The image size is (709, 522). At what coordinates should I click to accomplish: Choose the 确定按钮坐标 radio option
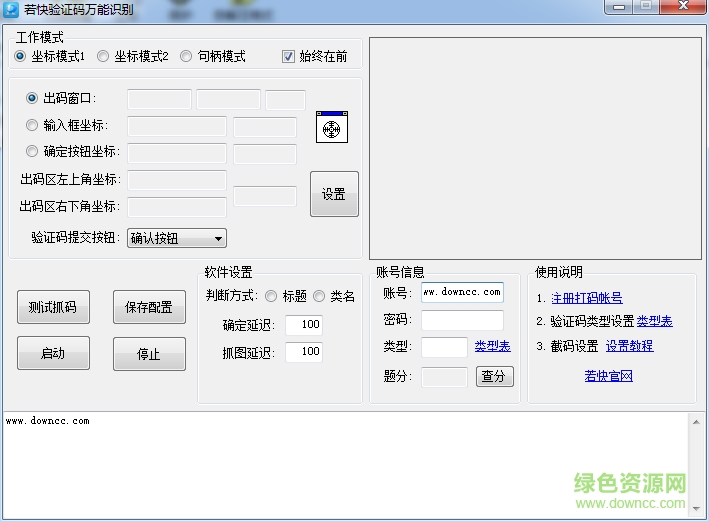pyautogui.click(x=32, y=151)
